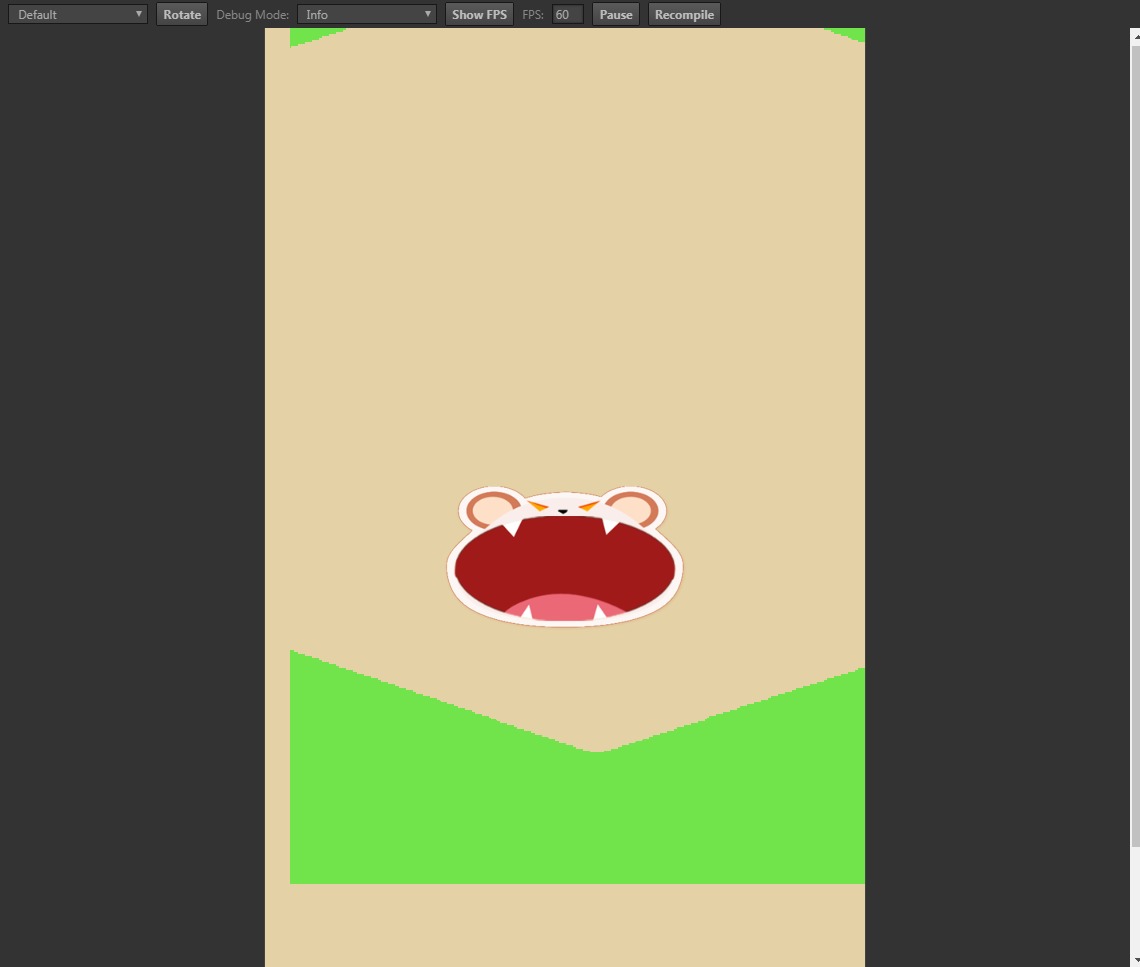Click the FPS: label text

(x=533, y=15)
